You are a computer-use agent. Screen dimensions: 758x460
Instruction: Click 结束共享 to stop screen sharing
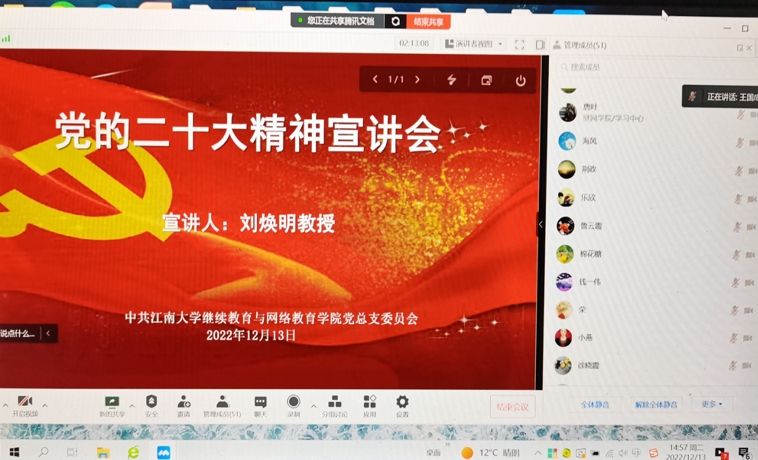coord(429,21)
